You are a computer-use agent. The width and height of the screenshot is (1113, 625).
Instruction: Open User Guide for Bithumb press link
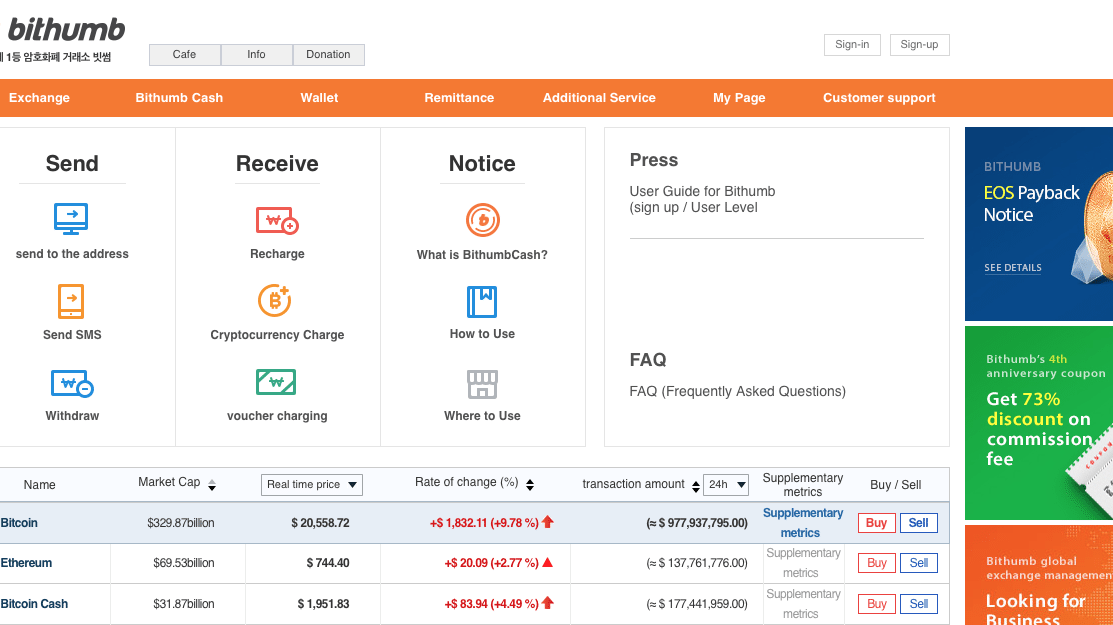coord(702,199)
